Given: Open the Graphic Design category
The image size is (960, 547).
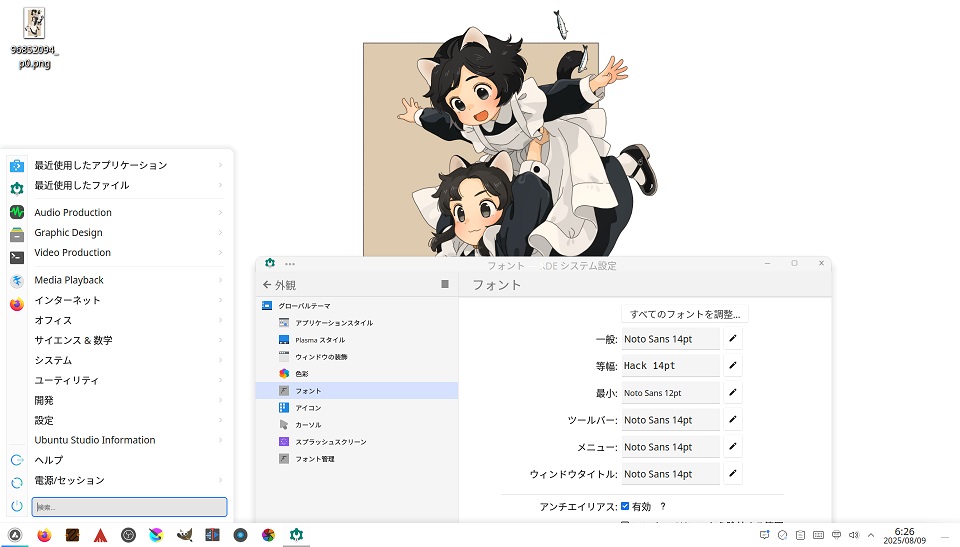Looking at the screenshot, I should point(129,233).
